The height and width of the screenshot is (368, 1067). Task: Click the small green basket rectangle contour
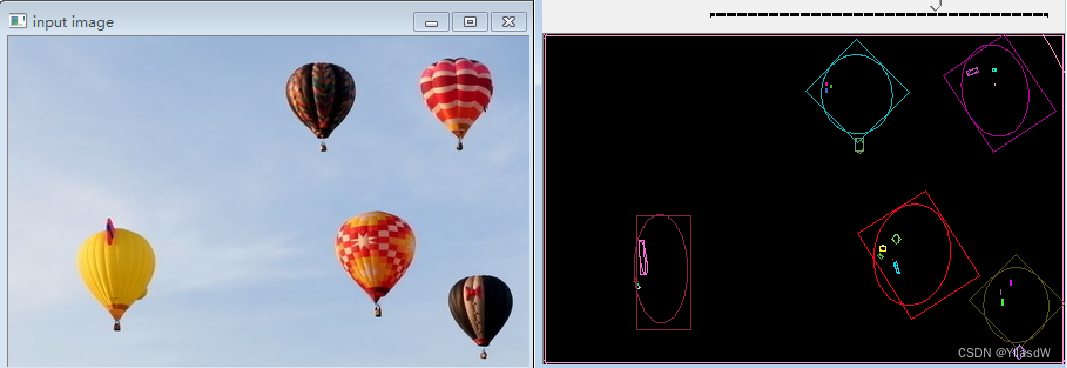tap(859, 144)
